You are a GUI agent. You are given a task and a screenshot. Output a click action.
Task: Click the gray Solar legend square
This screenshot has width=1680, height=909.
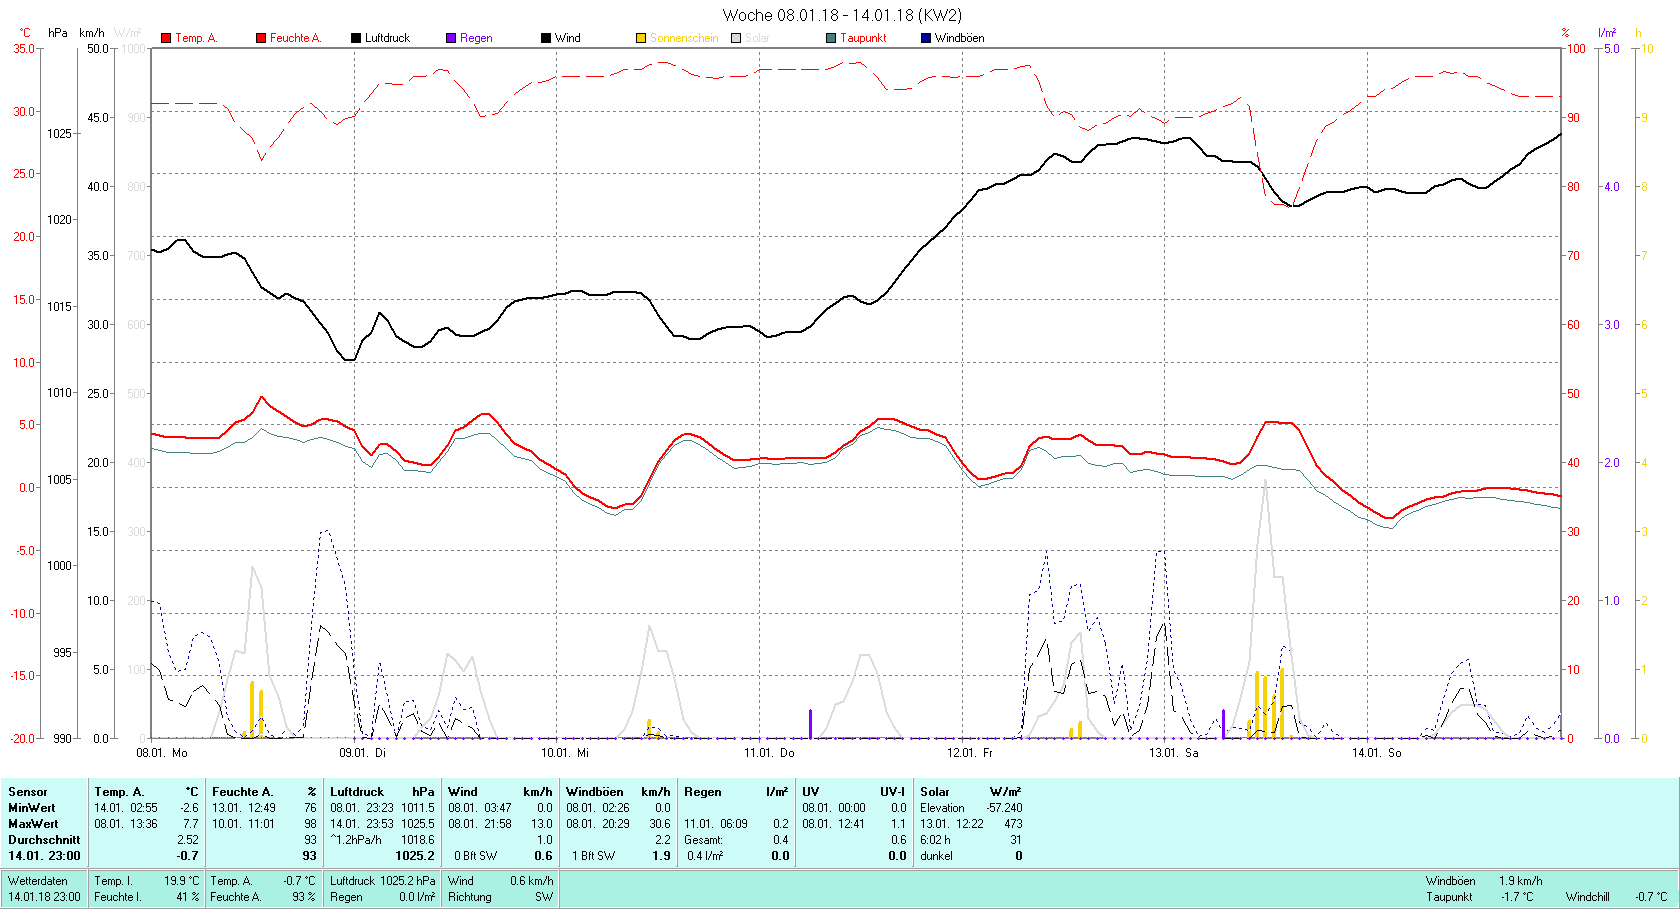(x=736, y=38)
